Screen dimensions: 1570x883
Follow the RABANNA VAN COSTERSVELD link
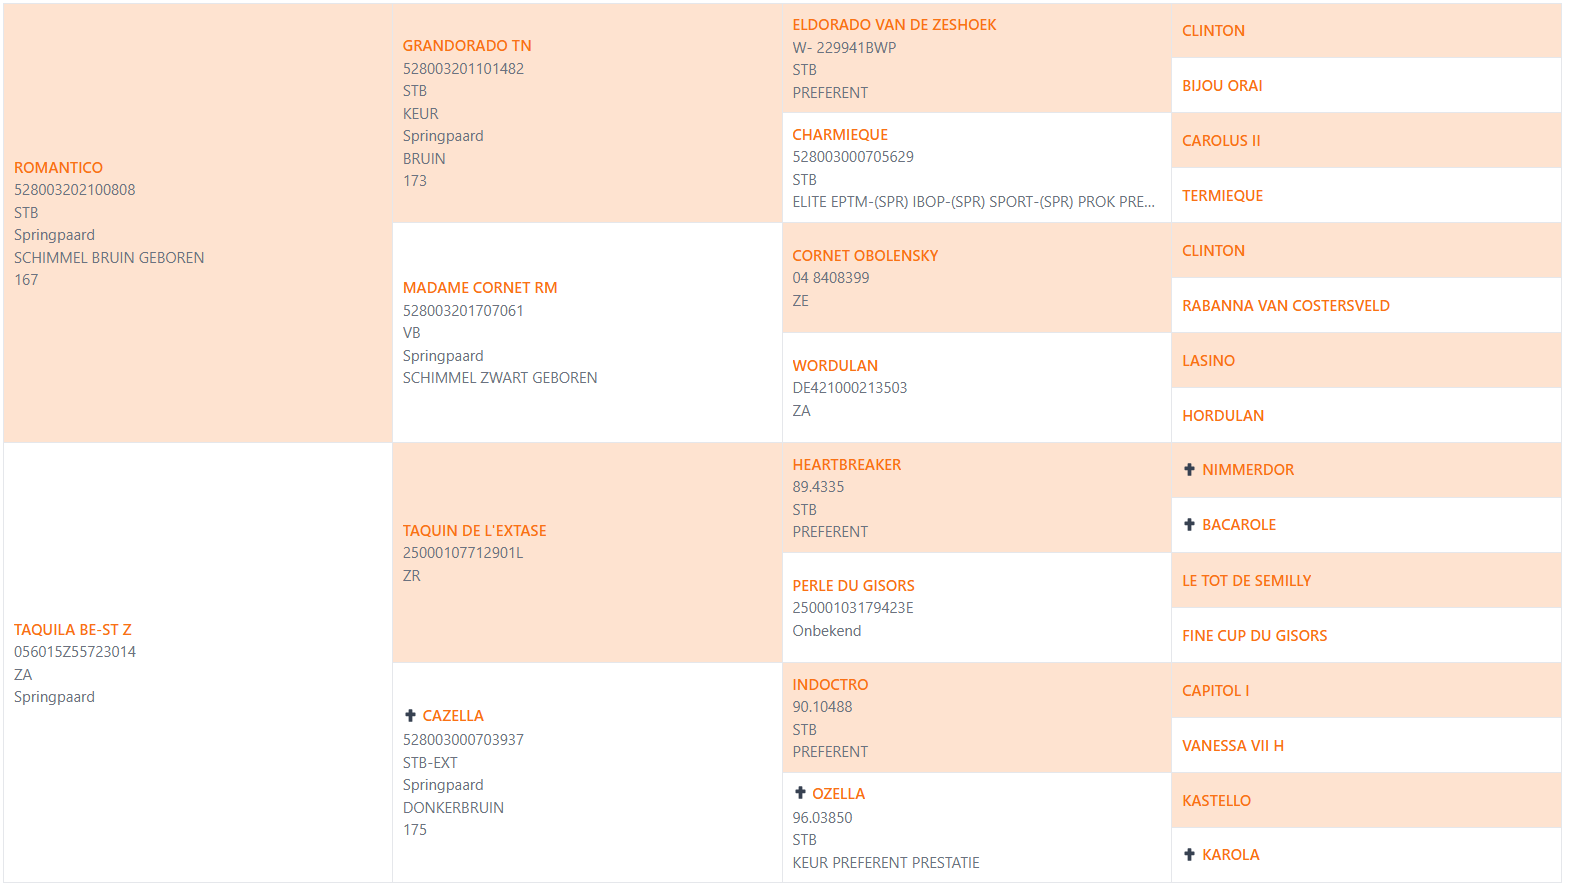pyautogui.click(x=1286, y=305)
